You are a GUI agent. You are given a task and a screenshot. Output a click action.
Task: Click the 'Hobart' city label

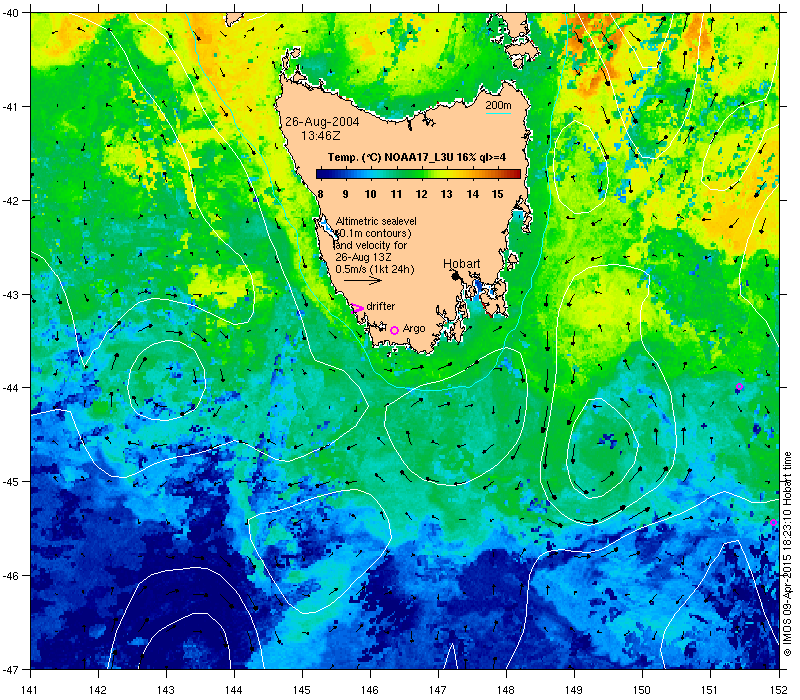pos(461,264)
